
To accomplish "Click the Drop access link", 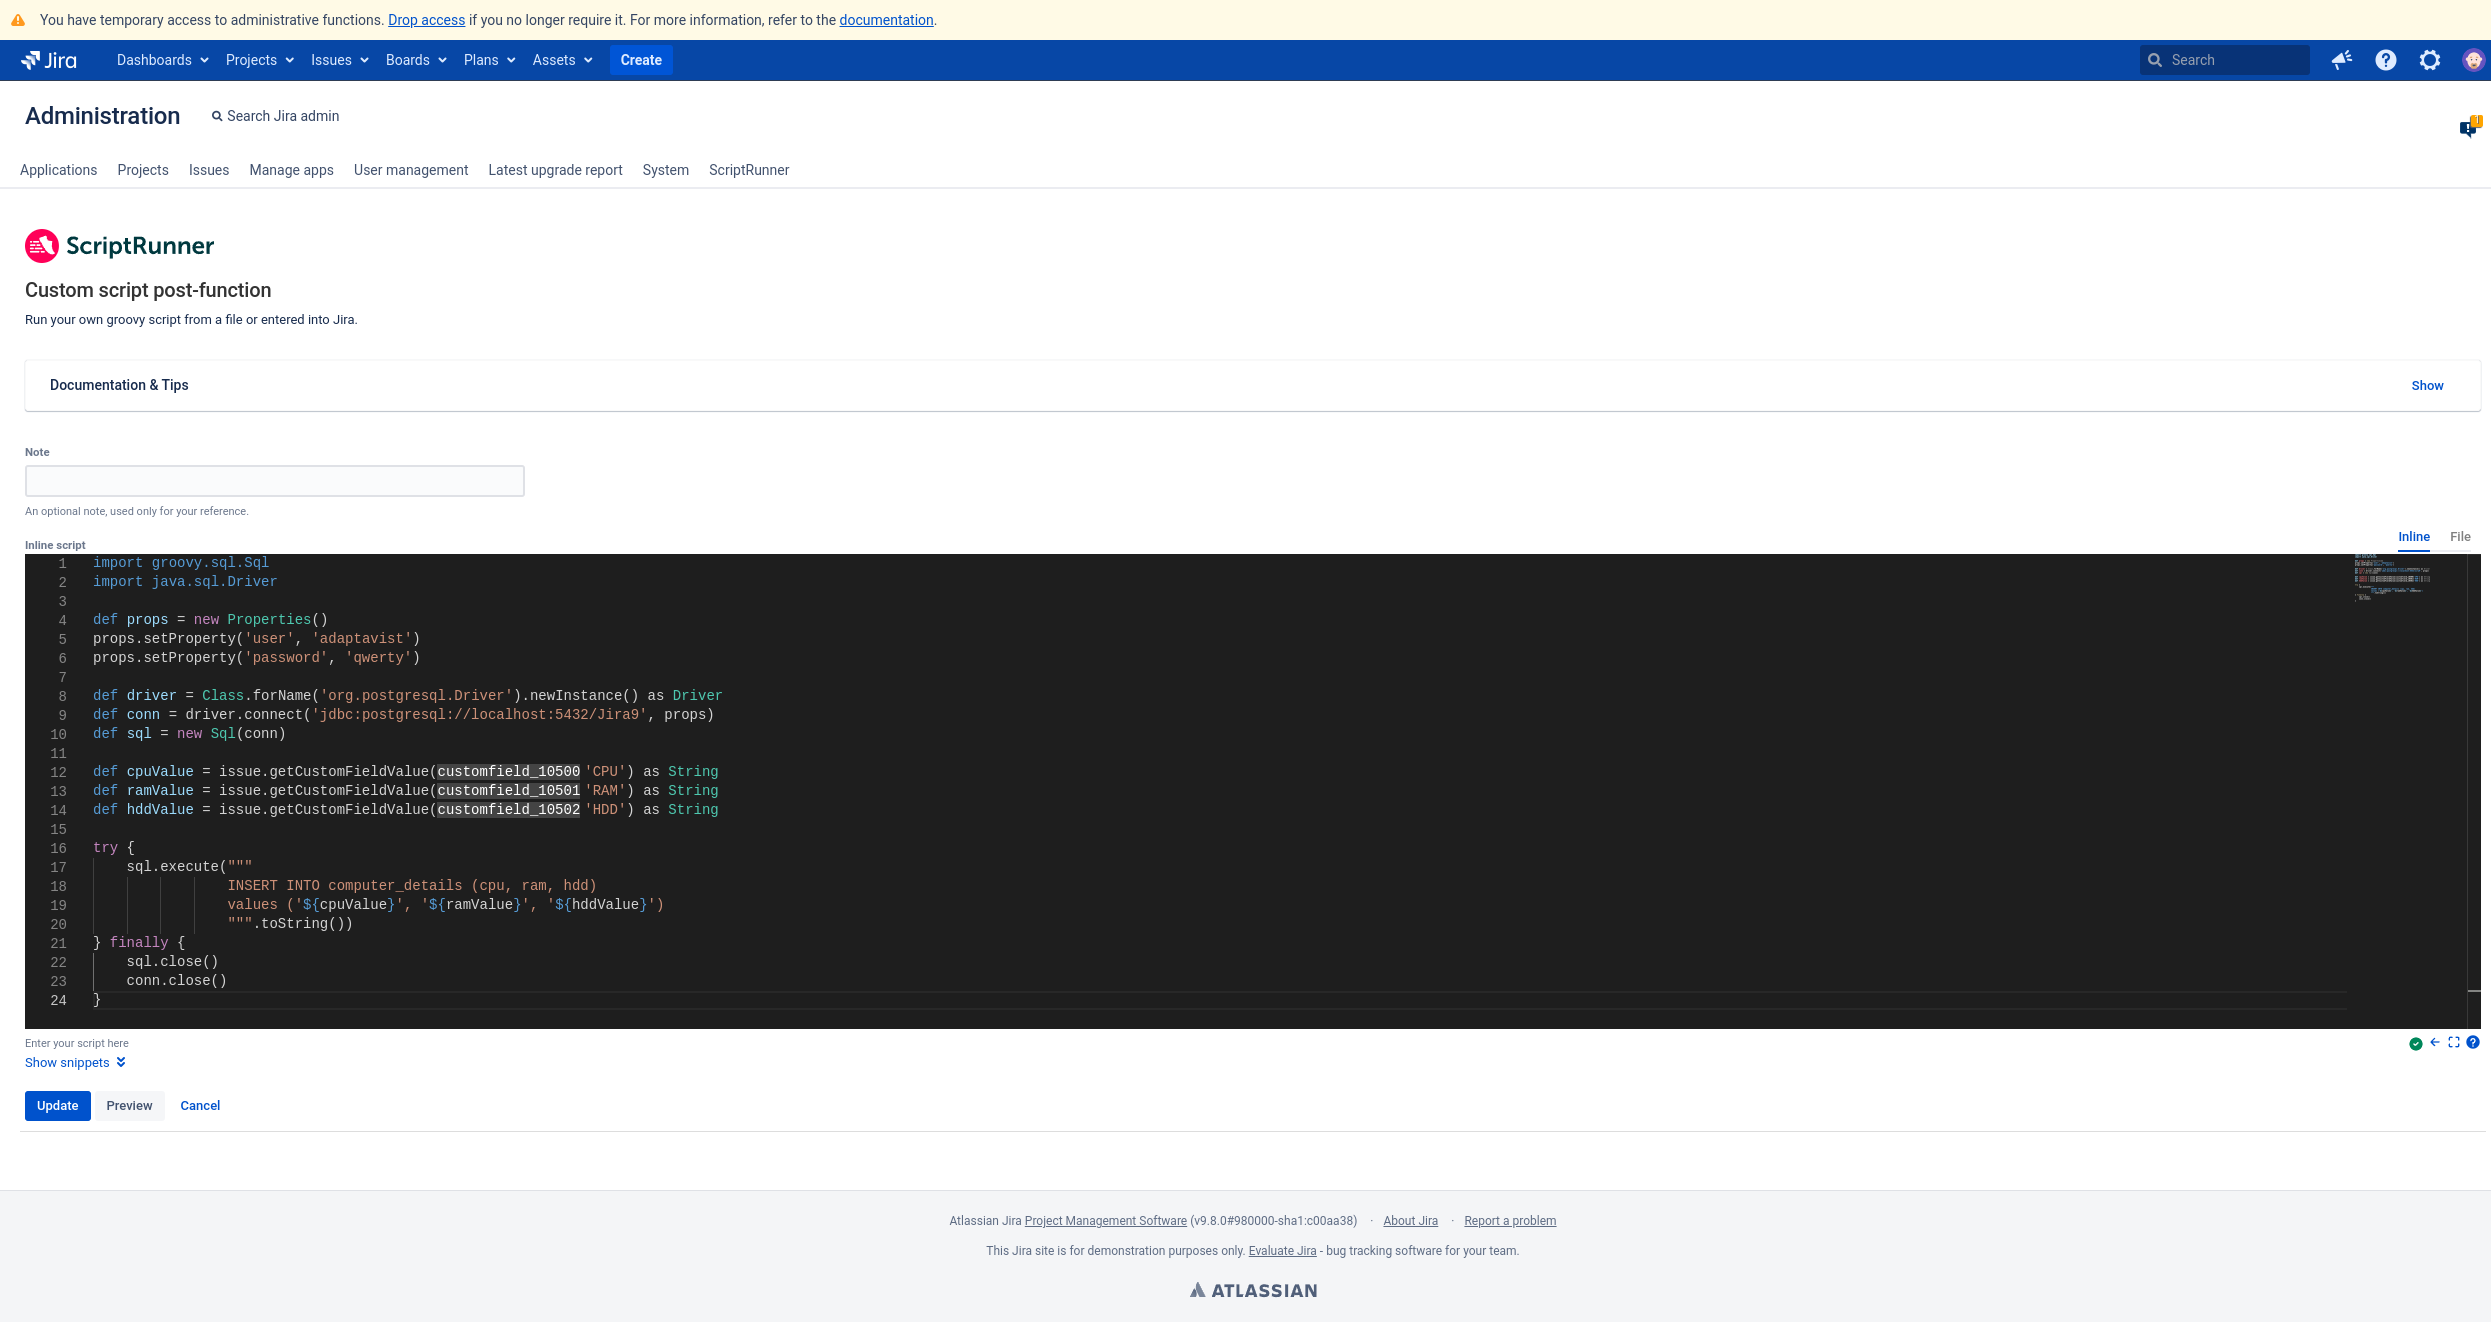I will coord(426,19).
